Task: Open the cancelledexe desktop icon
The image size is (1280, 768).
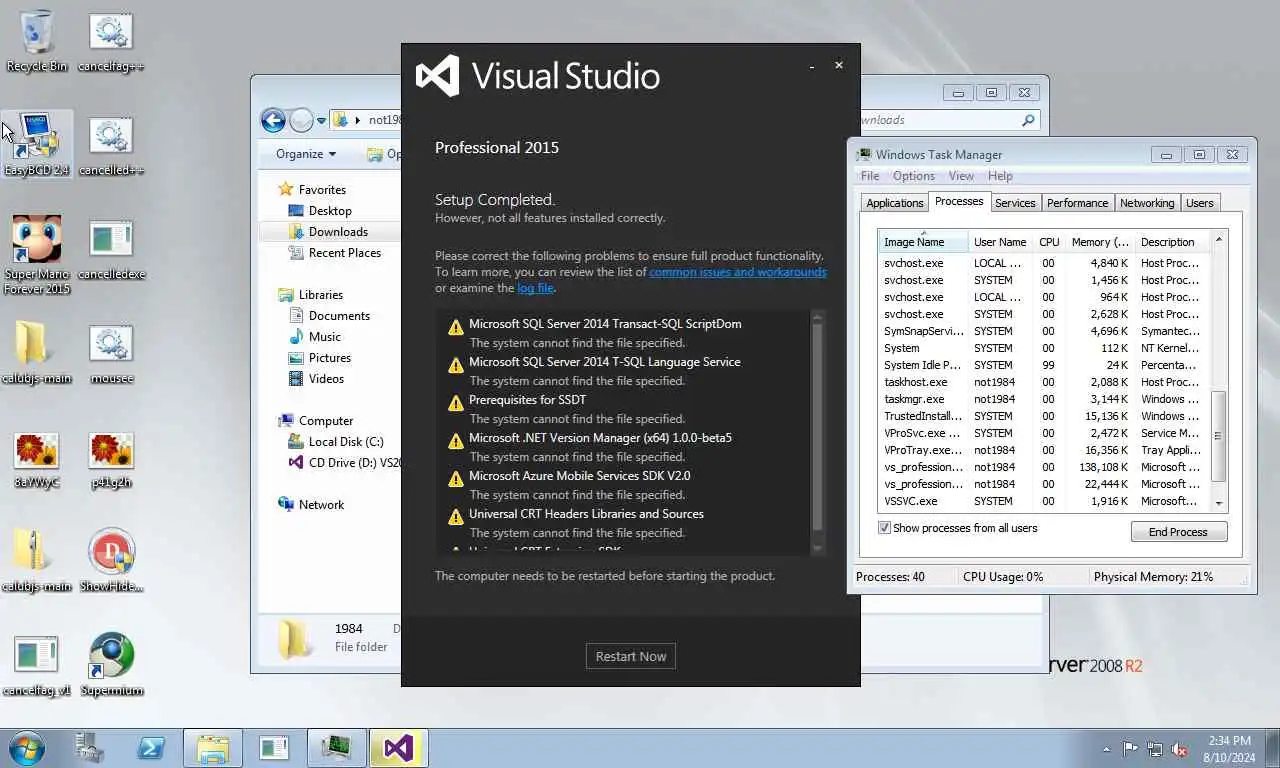Action: [x=111, y=248]
